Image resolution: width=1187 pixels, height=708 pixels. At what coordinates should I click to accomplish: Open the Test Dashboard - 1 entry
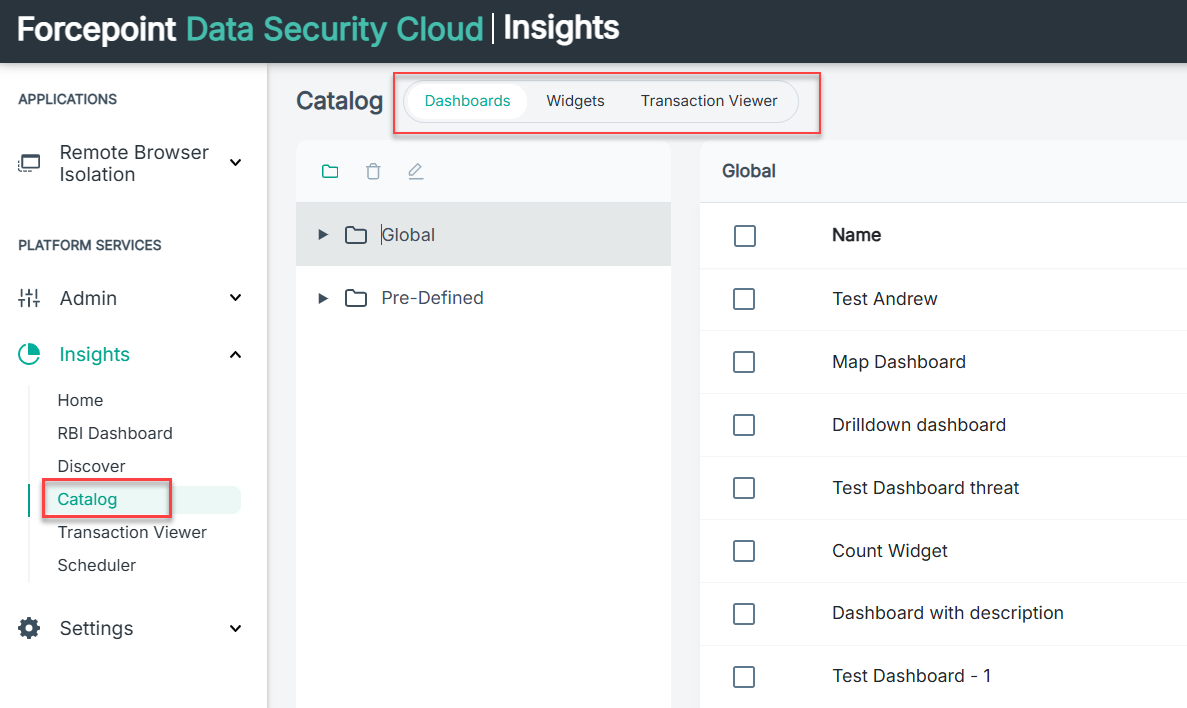pyautogui.click(x=911, y=675)
